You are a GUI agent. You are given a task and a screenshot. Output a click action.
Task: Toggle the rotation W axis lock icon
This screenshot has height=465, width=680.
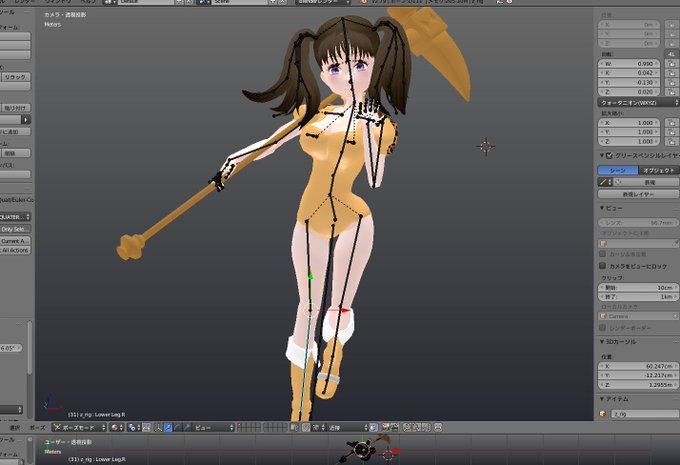(x=671, y=64)
